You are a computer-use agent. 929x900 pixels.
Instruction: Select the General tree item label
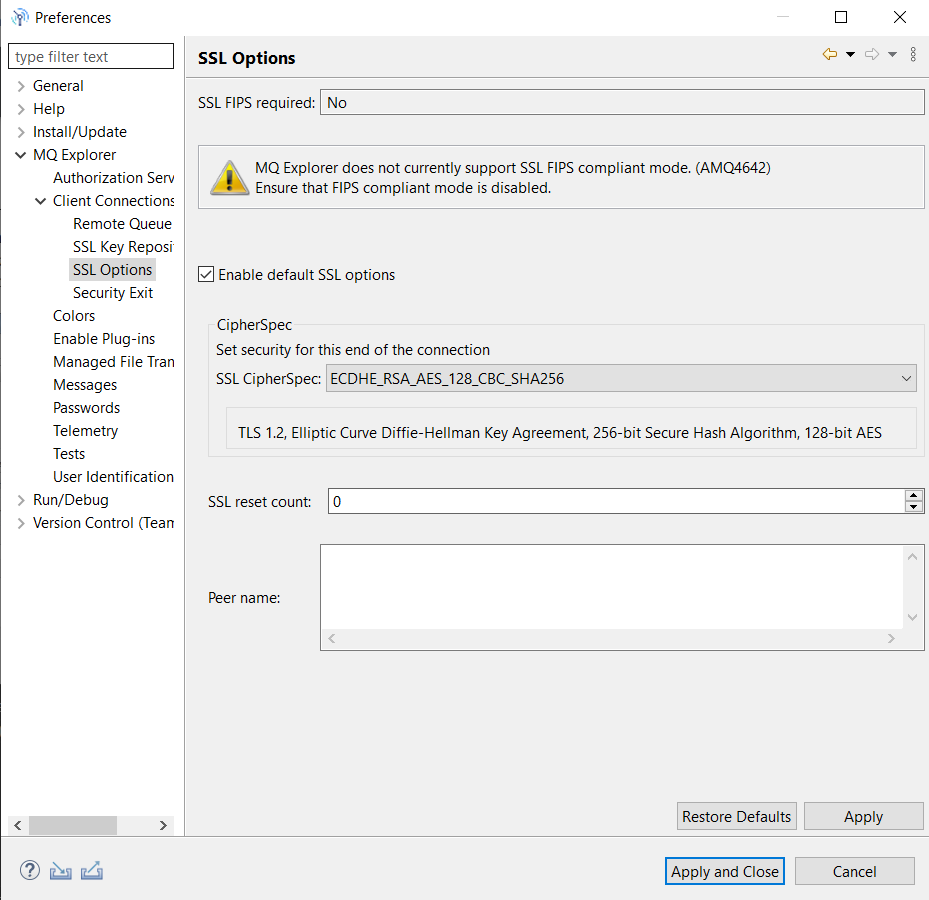pos(58,86)
